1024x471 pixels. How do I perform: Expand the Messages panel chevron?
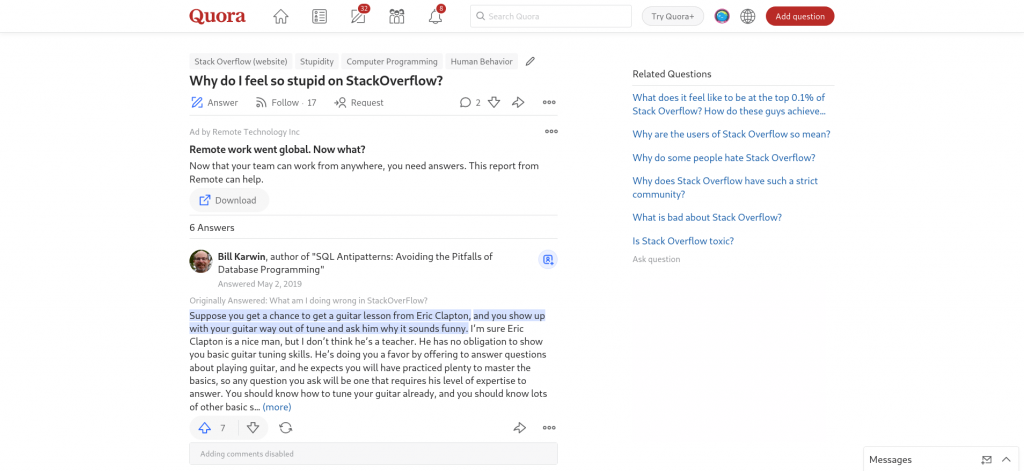1006,459
